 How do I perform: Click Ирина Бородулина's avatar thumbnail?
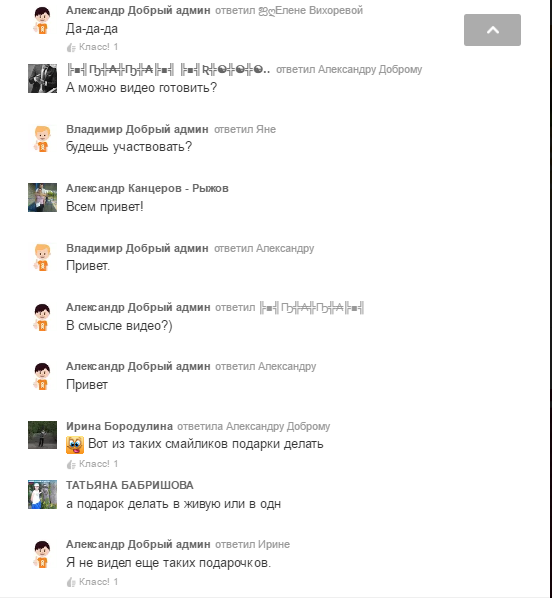(x=42, y=435)
